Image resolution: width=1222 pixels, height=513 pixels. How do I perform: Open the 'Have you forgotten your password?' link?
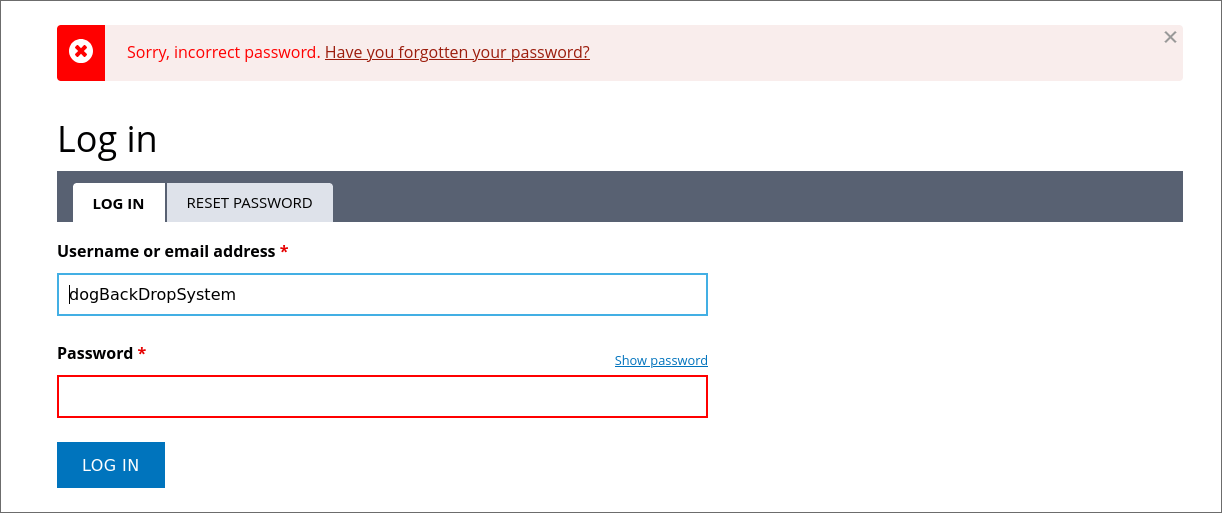pos(457,52)
